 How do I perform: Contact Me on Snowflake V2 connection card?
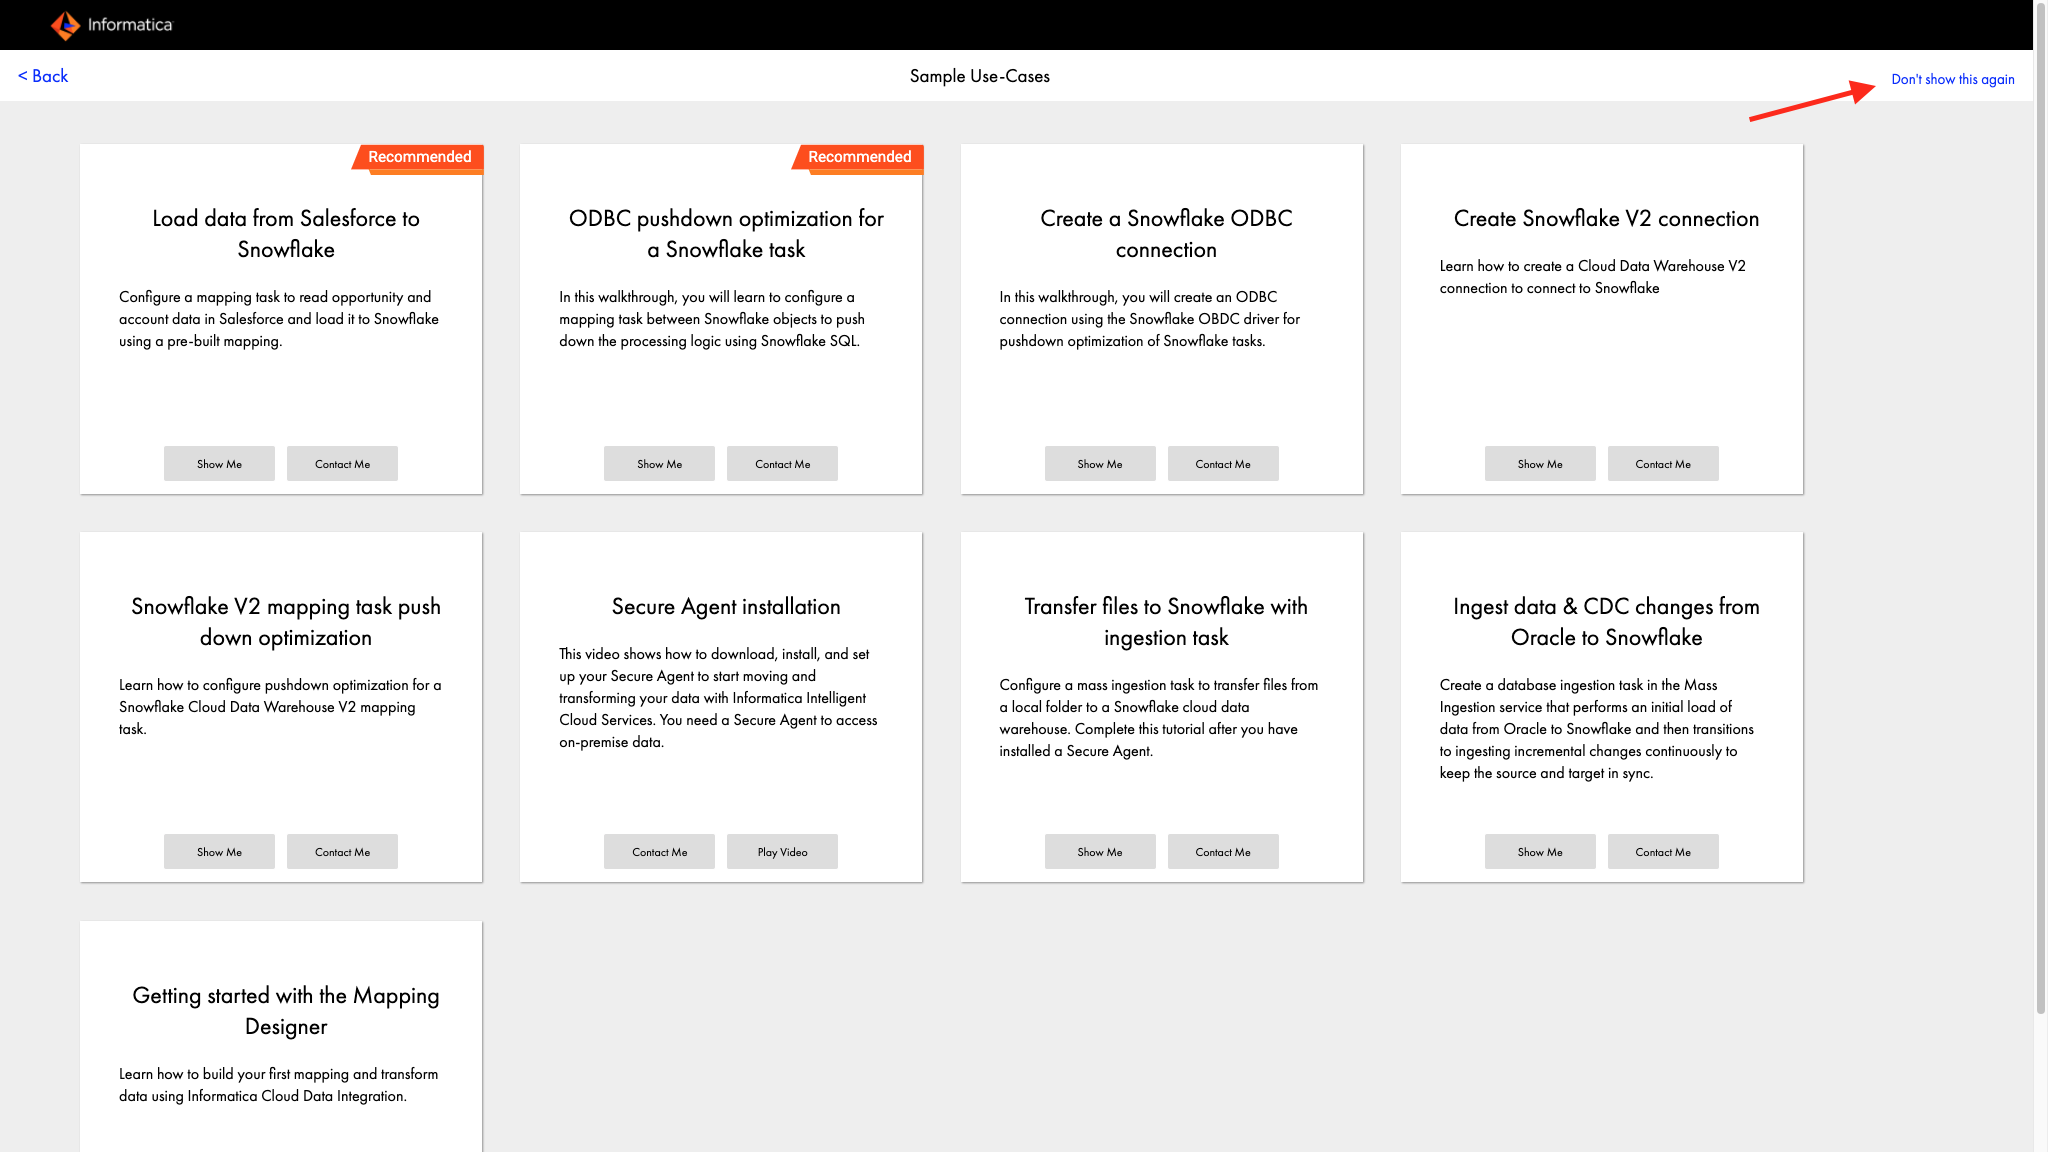(x=1662, y=464)
